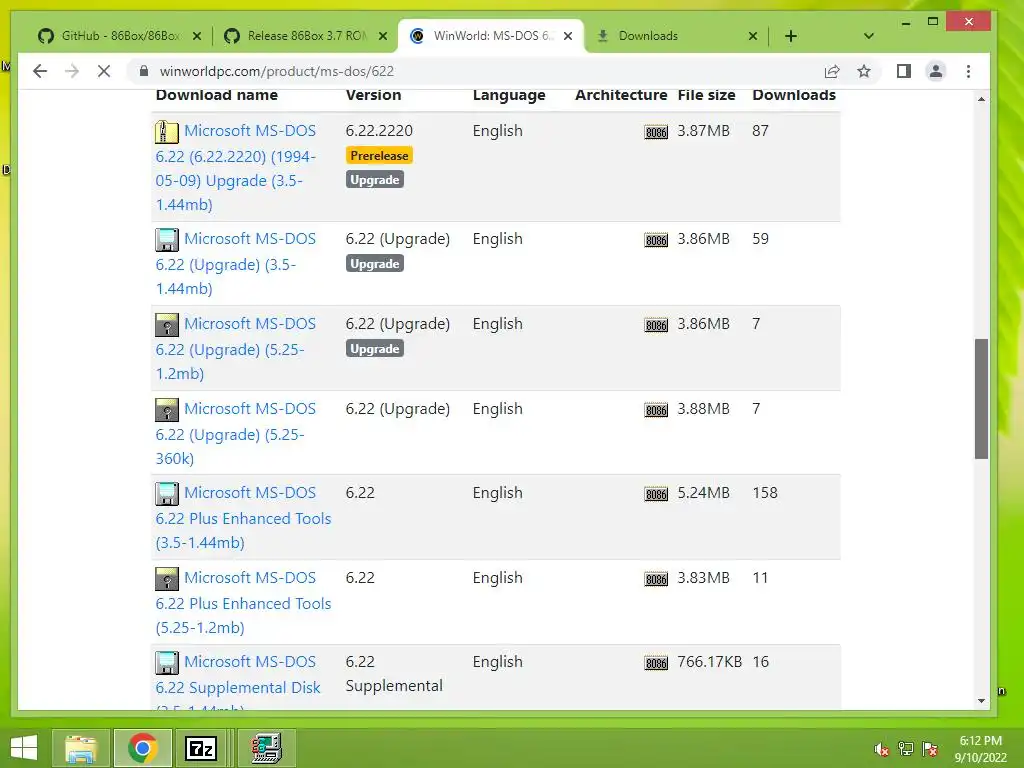Open the Chrome profile menu
Screen dimensions: 1024x768
pyautogui.click(x=936, y=71)
